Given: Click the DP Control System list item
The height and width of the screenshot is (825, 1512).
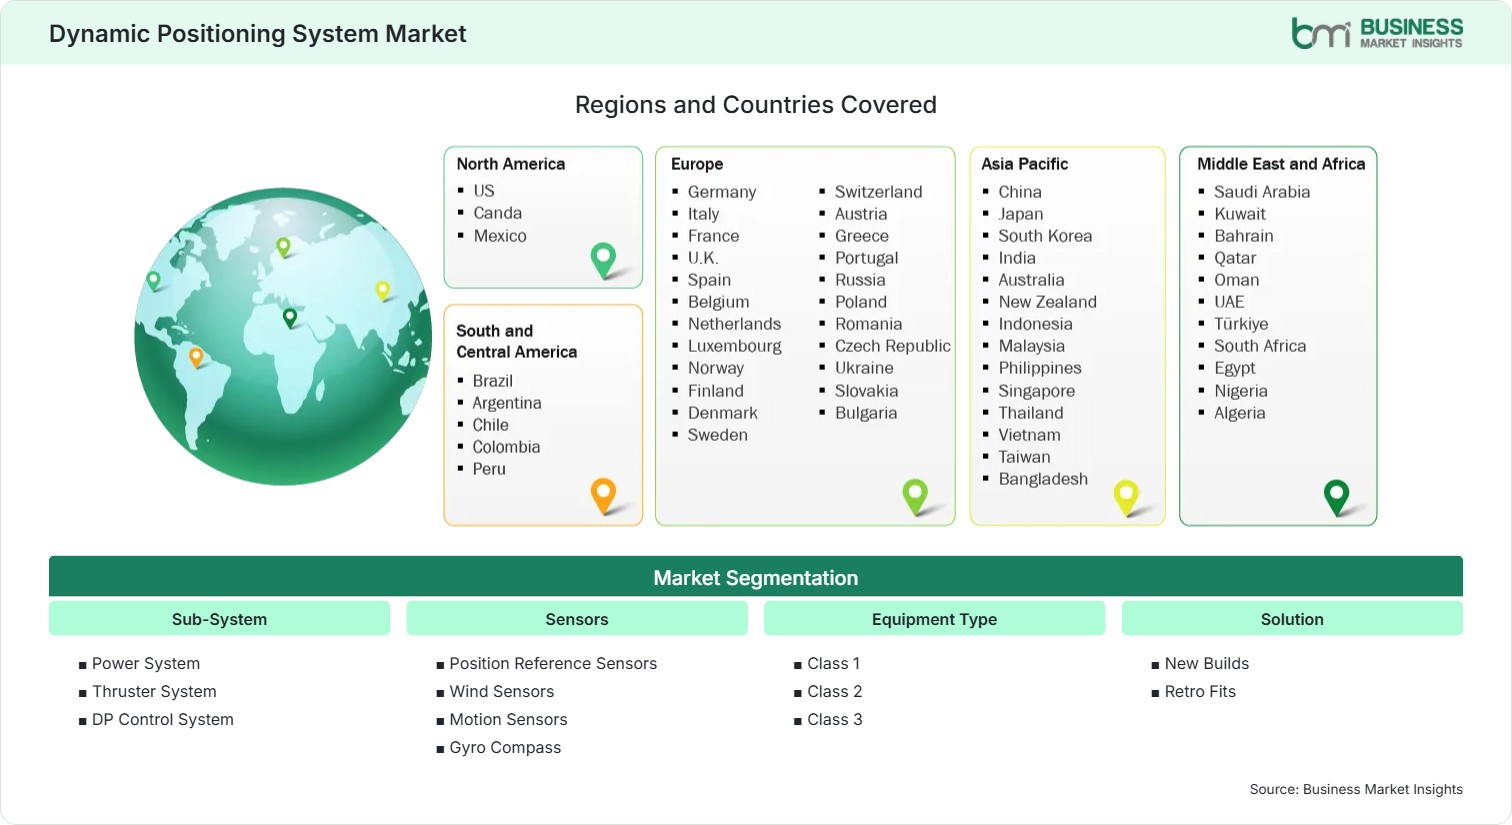Looking at the screenshot, I should [x=163, y=719].
